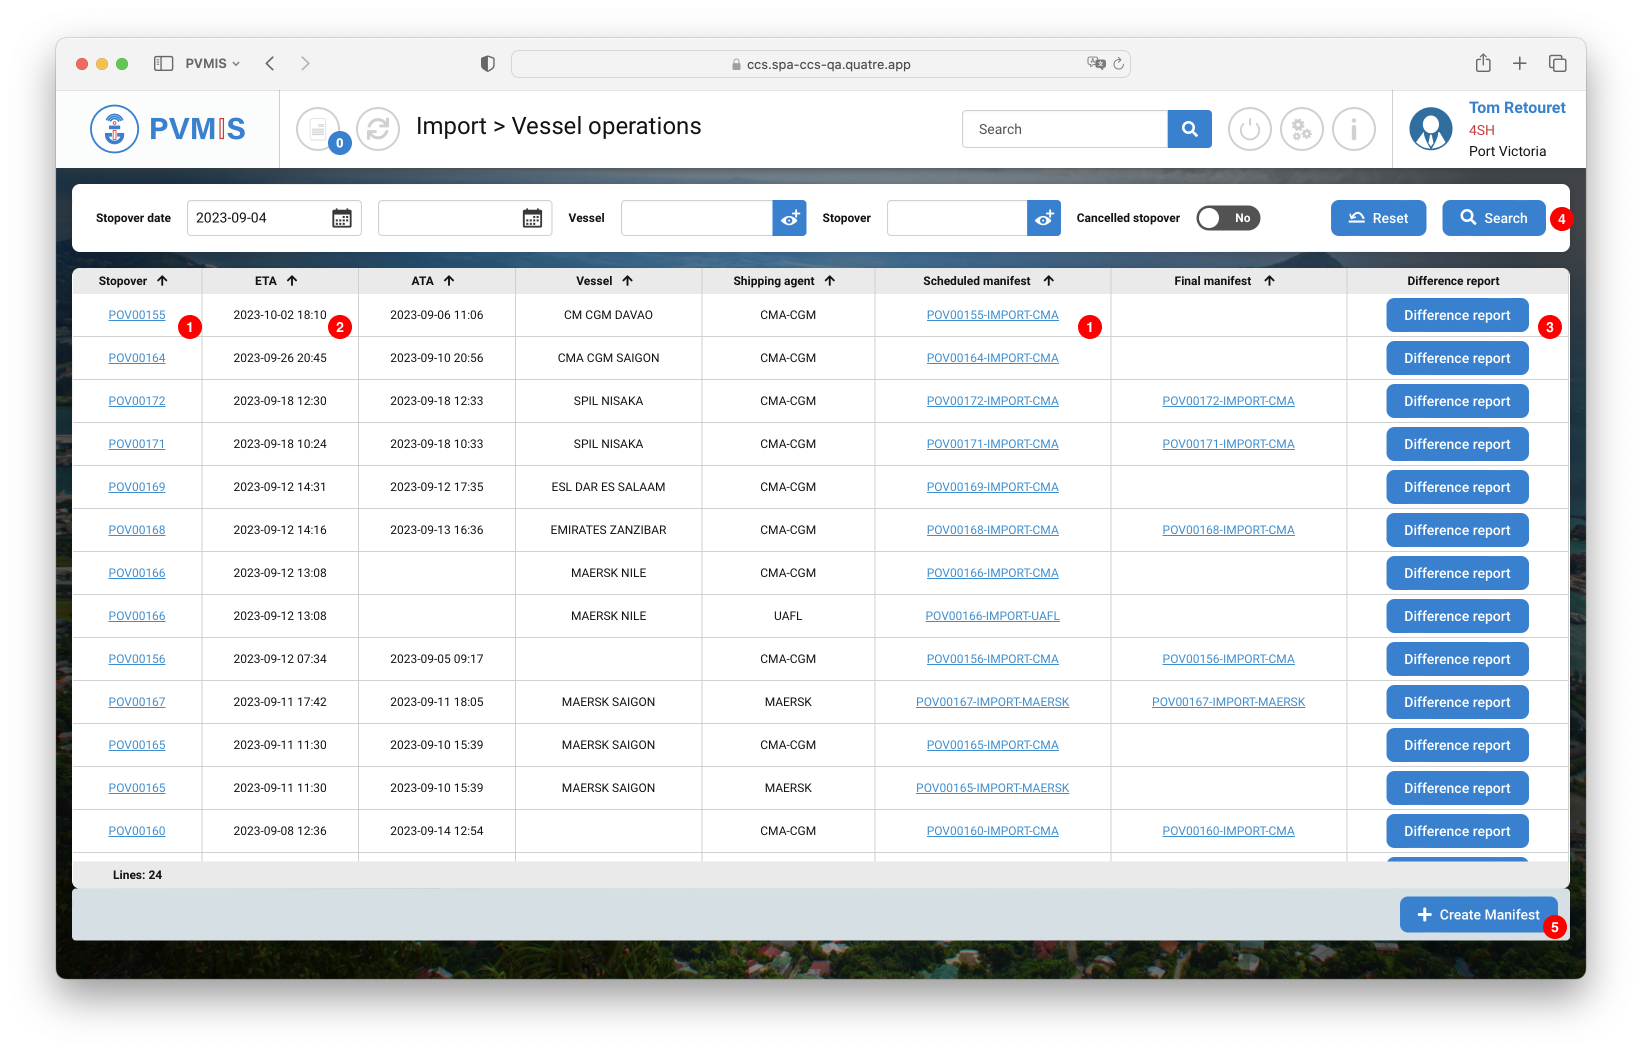1642x1053 pixels.
Task: Open the settings gears icon
Action: point(1301,129)
